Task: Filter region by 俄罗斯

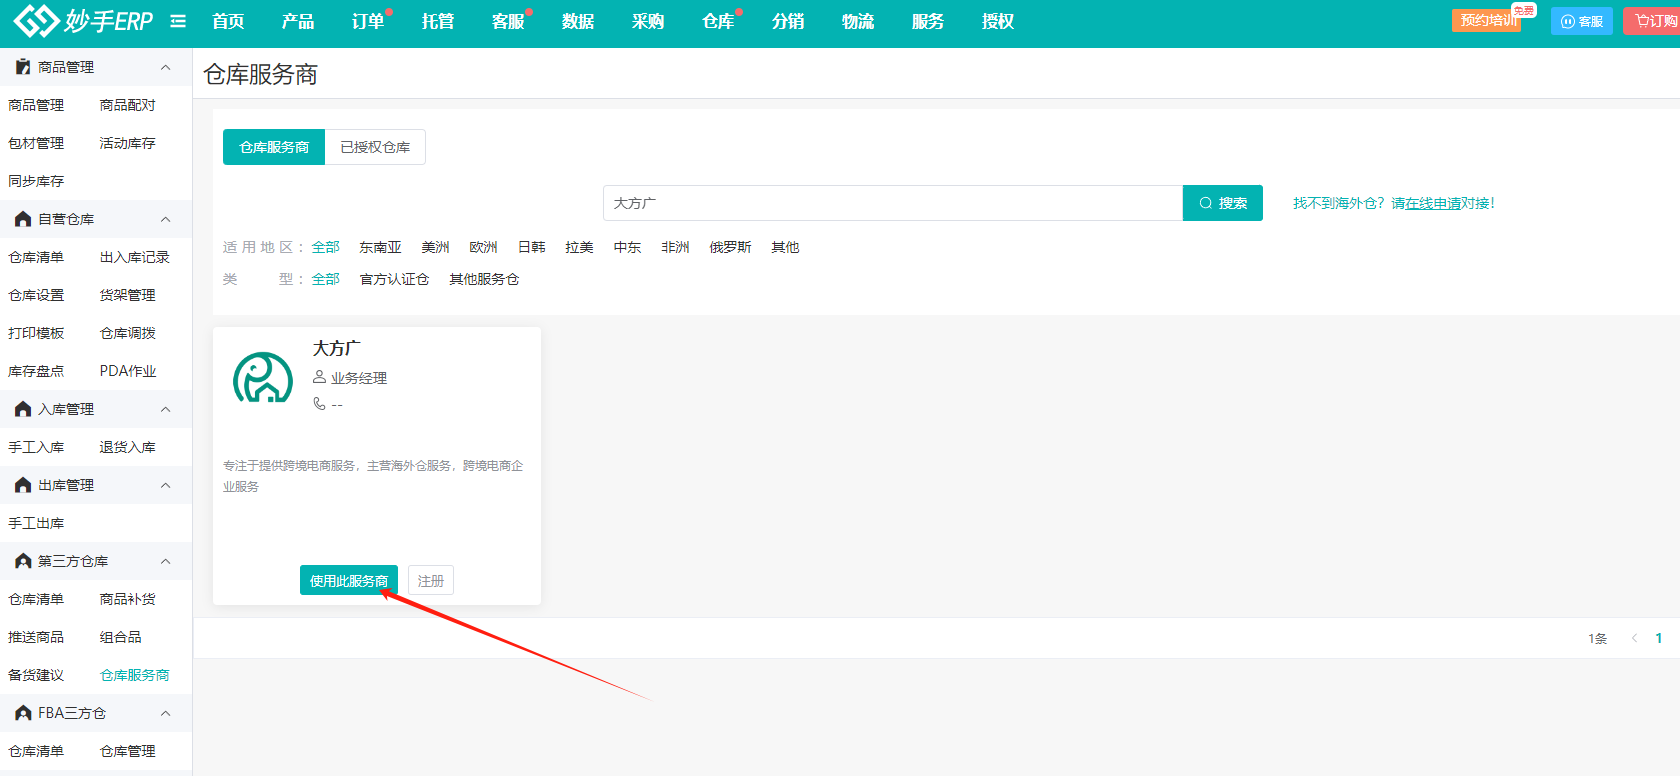Action: 730,247
